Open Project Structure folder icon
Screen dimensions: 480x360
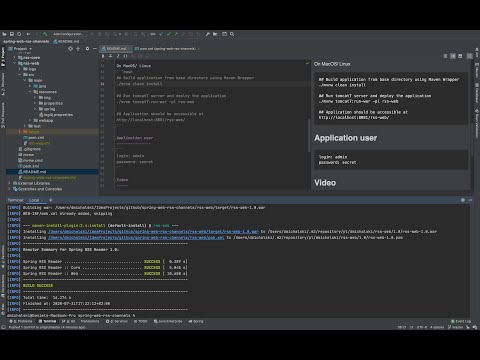point(215,34)
